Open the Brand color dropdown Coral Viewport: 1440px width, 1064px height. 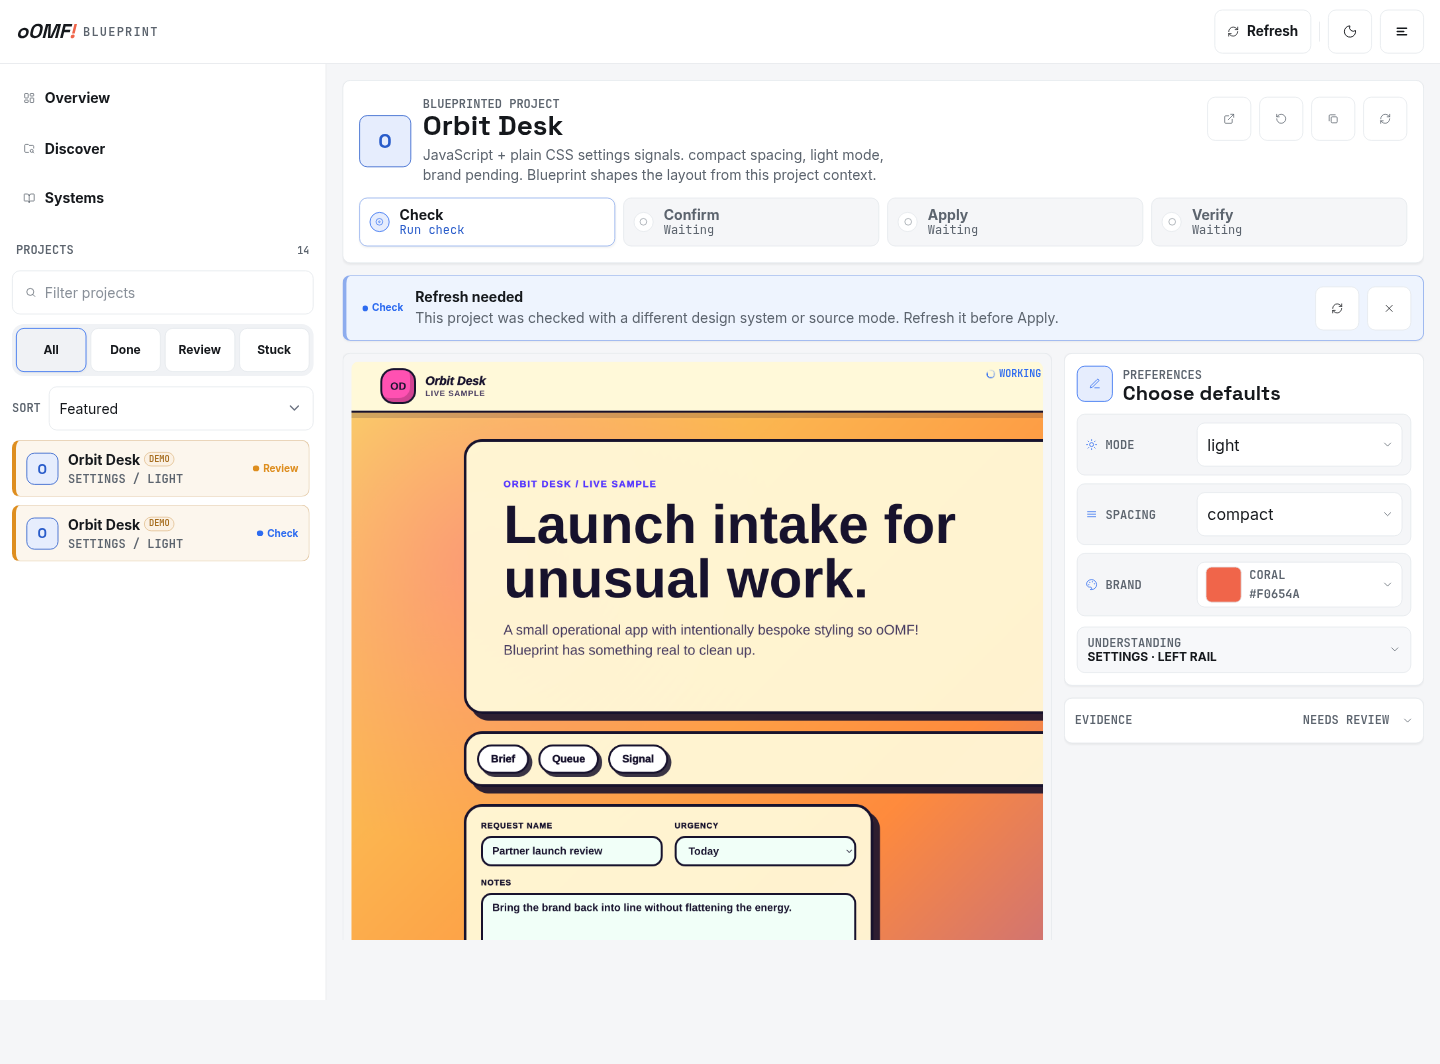pos(1299,585)
